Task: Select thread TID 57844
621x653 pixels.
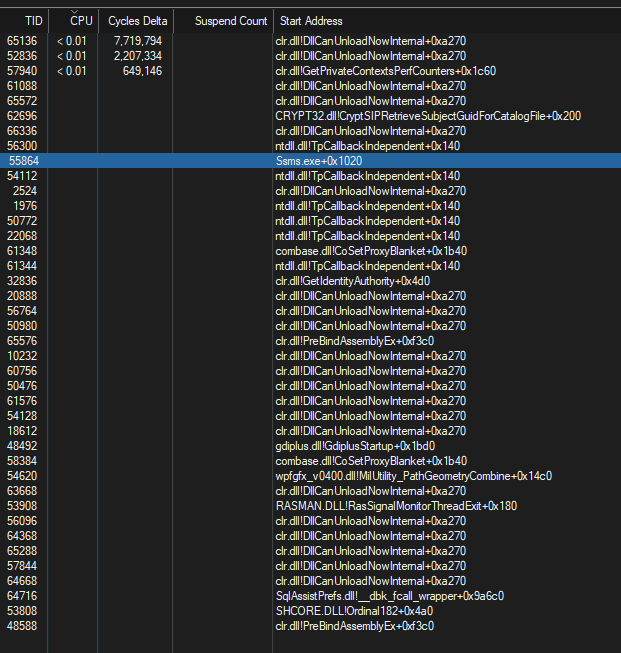Action: click(x=310, y=566)
